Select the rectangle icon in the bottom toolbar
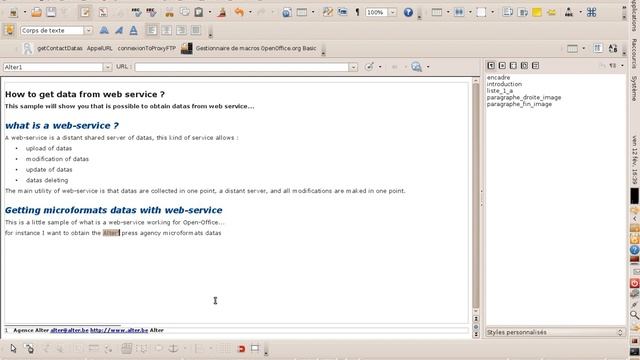Screen dimensions: 640x360 click(x=255, y=348)
